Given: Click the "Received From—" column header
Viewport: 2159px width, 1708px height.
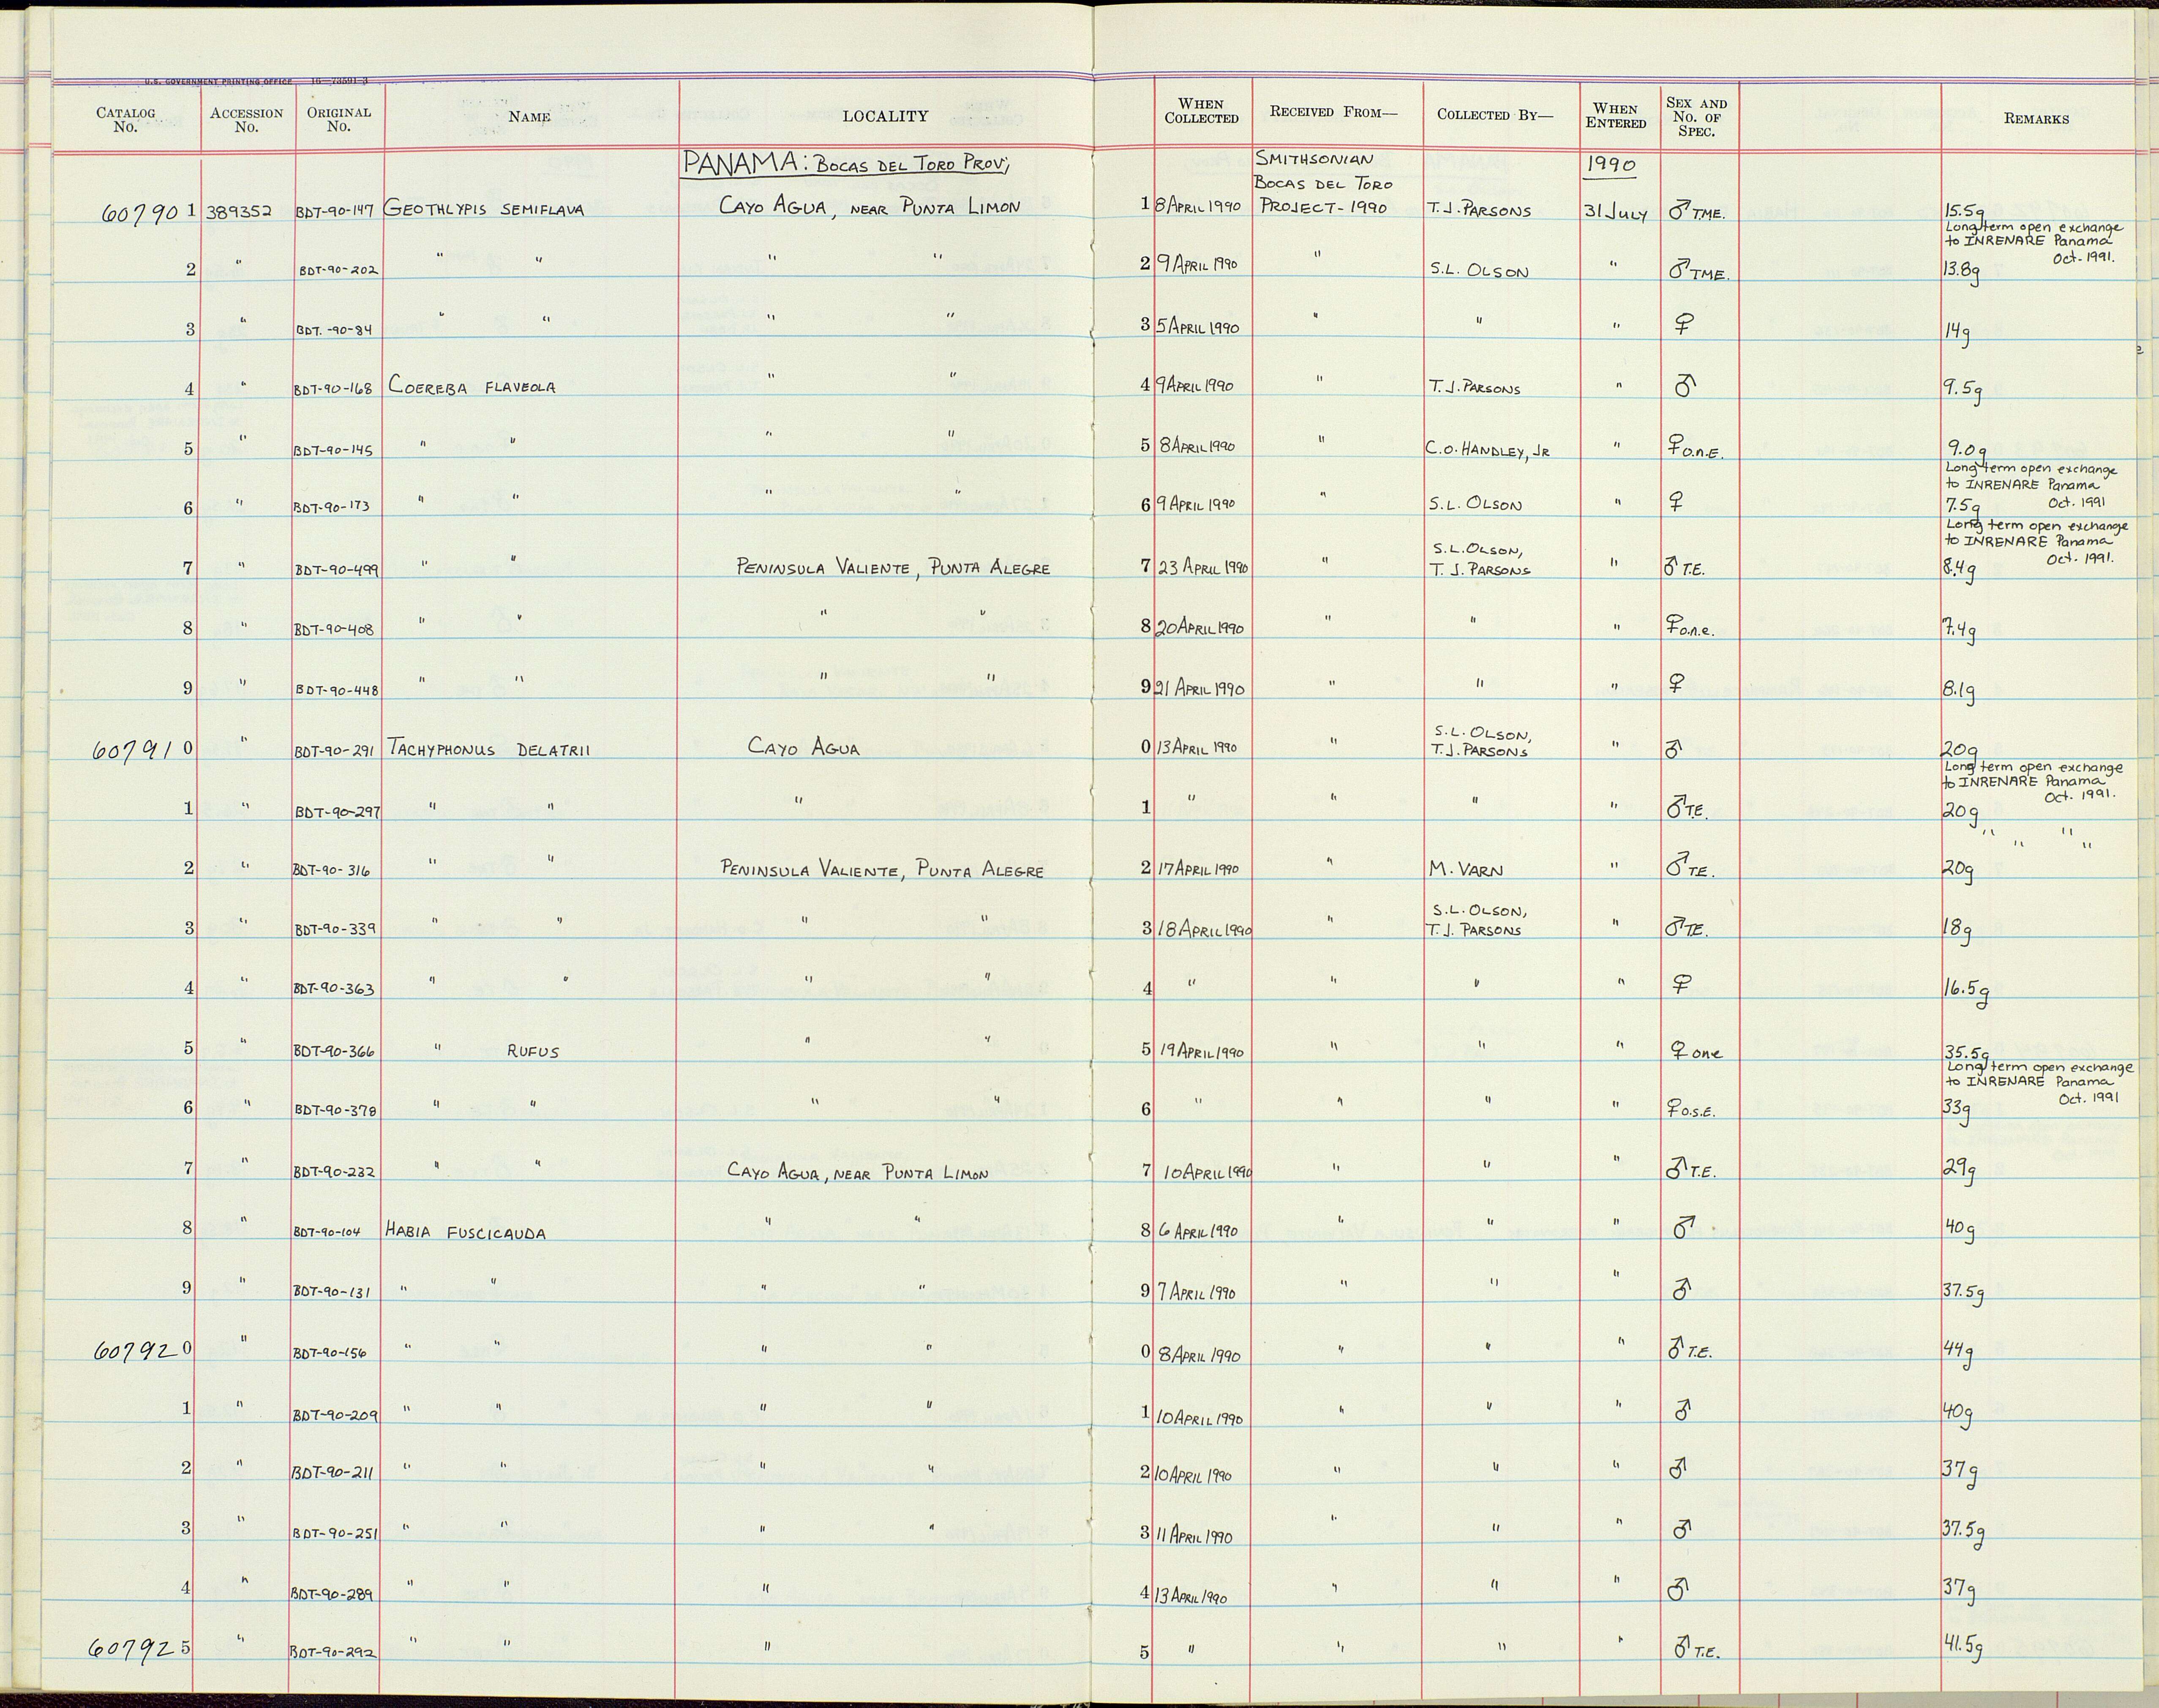Looking at the screenshot, I should click(1333, 112).
